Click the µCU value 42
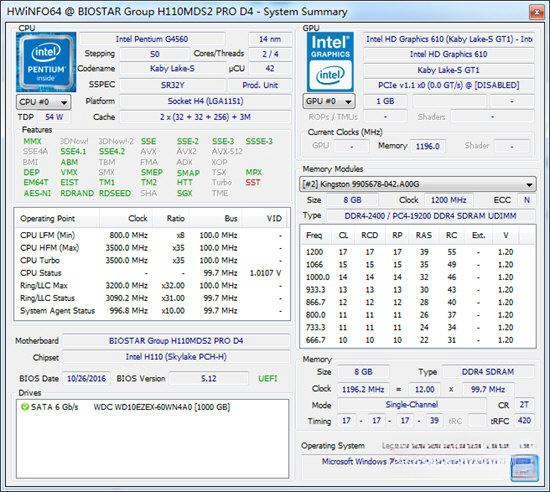 coord(270,68)
